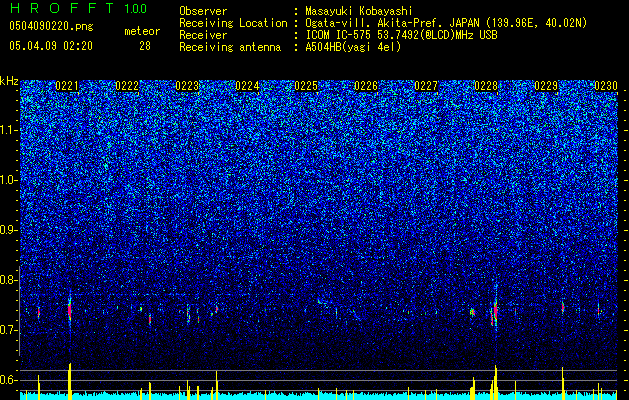Click the Observer label
Image resolution: width=629 pixels, height=400 pixels.
tap(203, 11)
